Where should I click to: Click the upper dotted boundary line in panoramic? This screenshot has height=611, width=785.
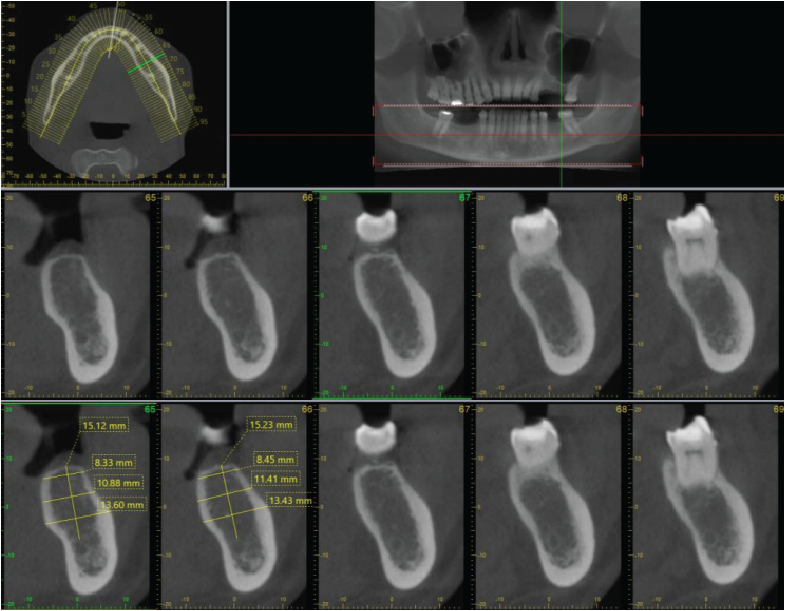pyautogui.click(x=507, y=106)
